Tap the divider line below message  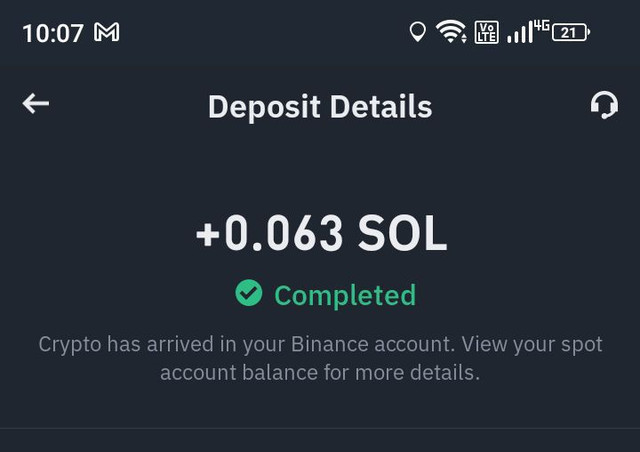pyautogui.click(x=320, y=428)
